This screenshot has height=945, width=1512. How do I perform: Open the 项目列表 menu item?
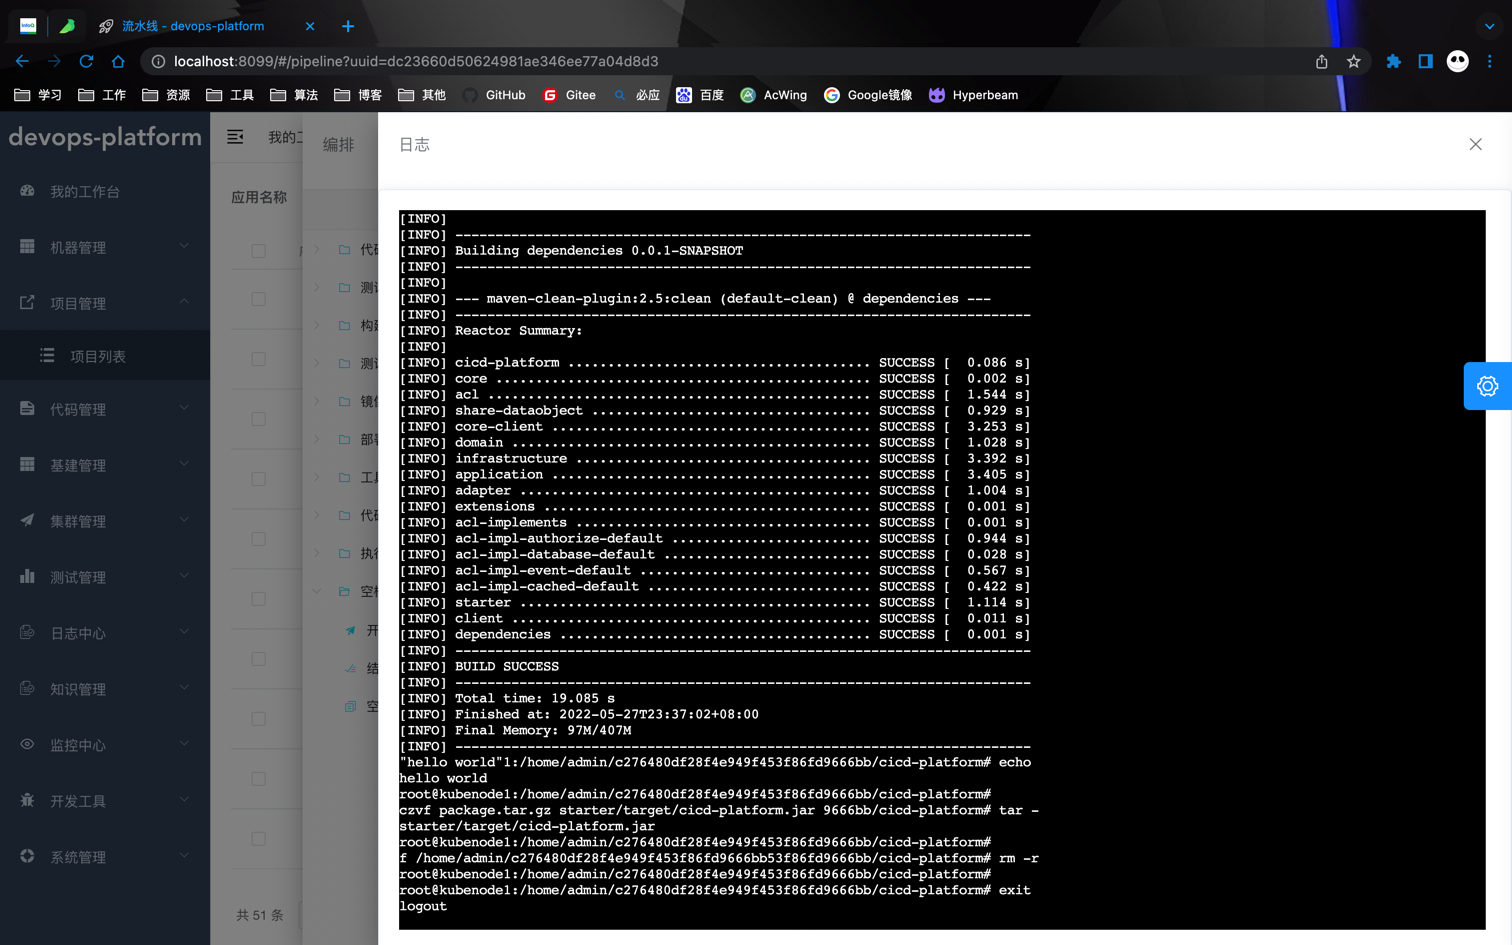coord(105,356)
